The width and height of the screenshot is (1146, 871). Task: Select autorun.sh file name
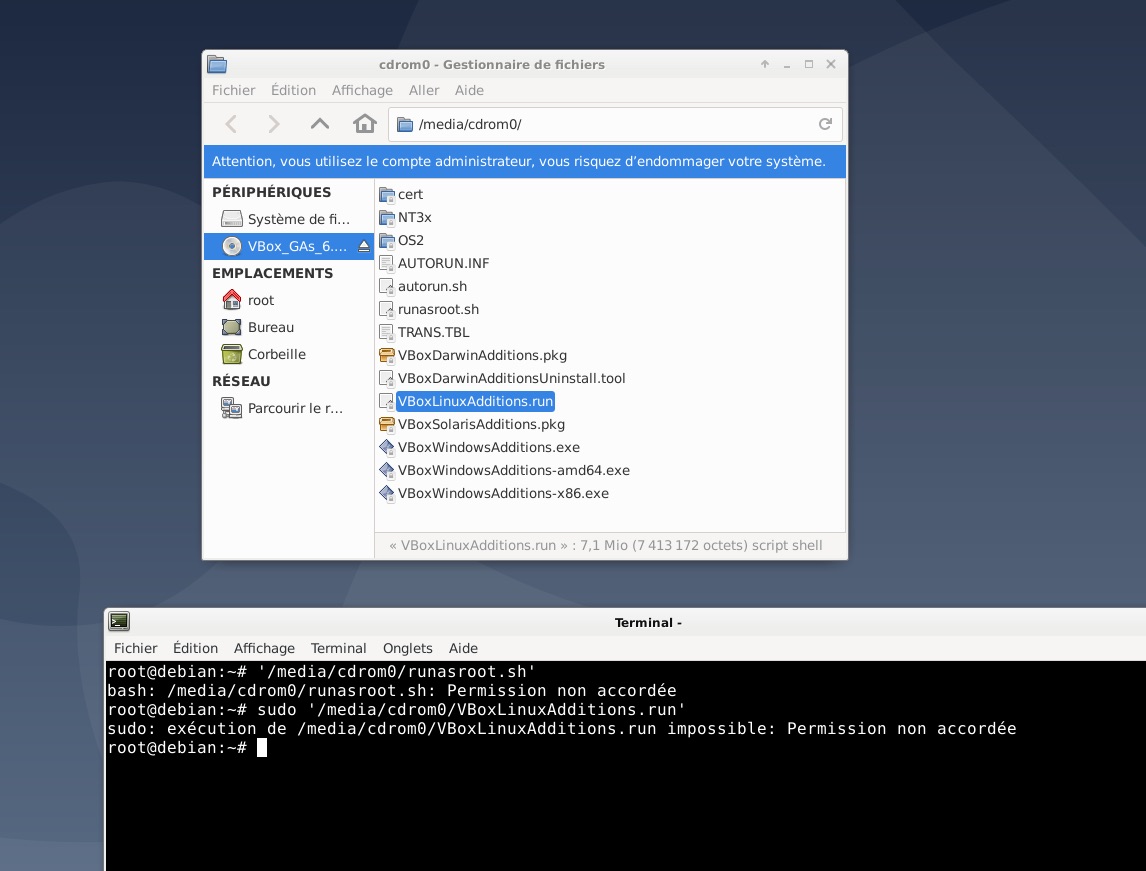[x=432, y=286]
